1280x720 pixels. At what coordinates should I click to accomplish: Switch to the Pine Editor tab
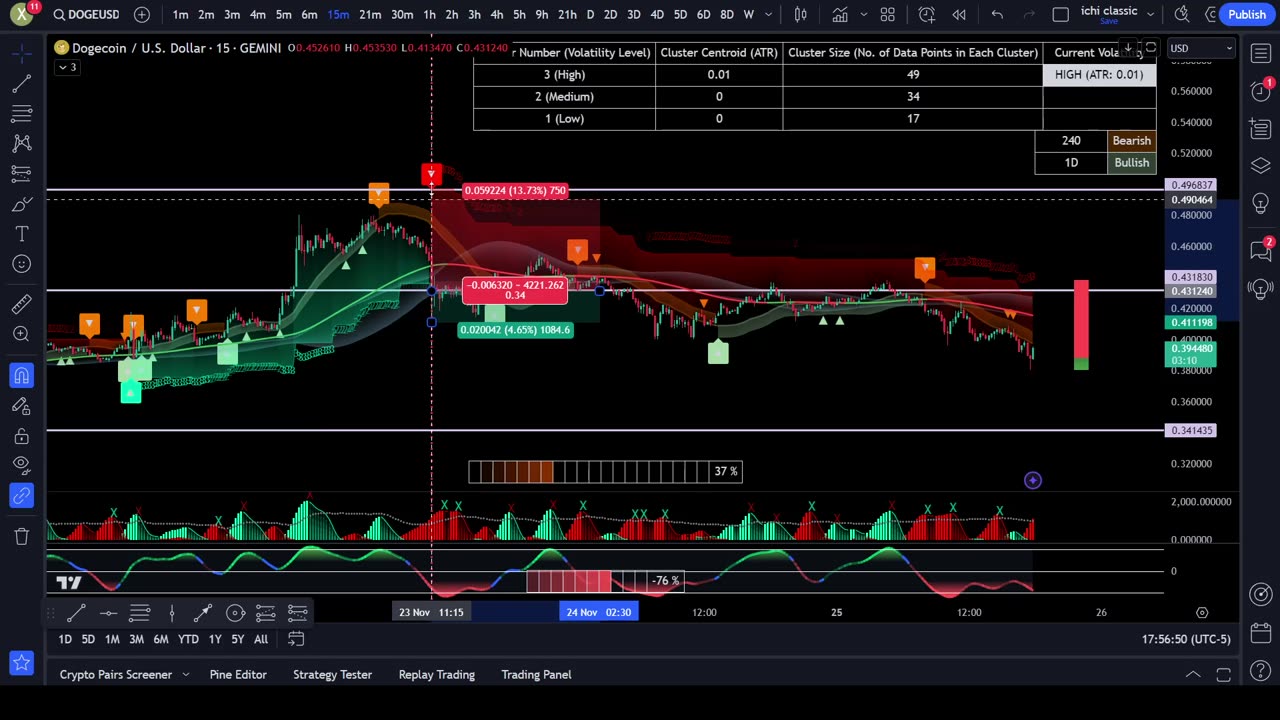point(238,675)
